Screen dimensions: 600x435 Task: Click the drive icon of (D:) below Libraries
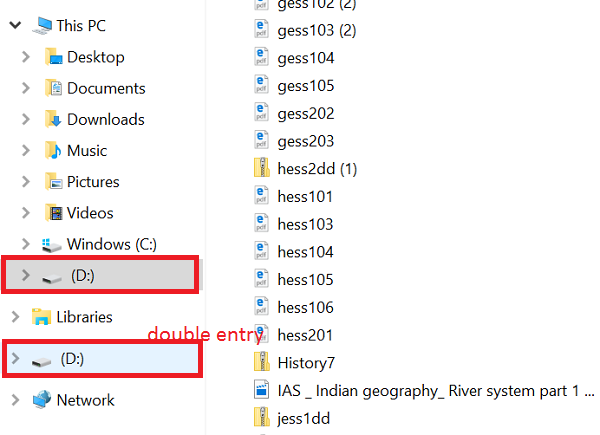click(41, 362)
